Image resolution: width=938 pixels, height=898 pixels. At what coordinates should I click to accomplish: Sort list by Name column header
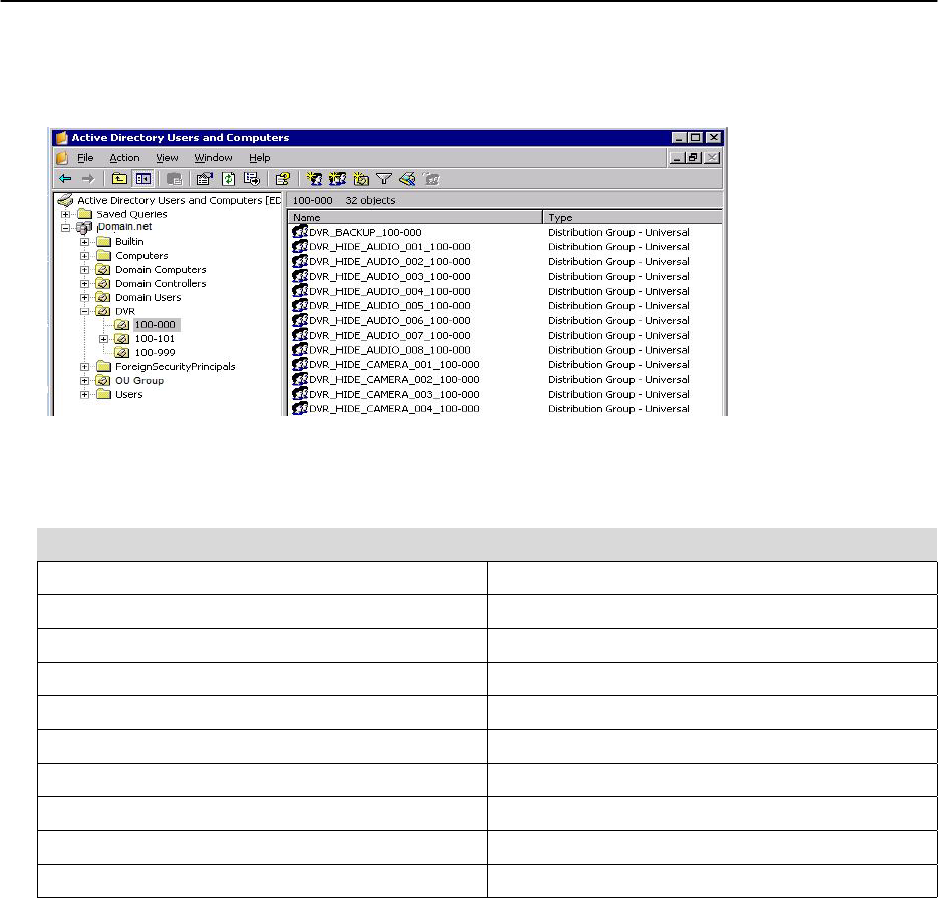coord(414,217)
